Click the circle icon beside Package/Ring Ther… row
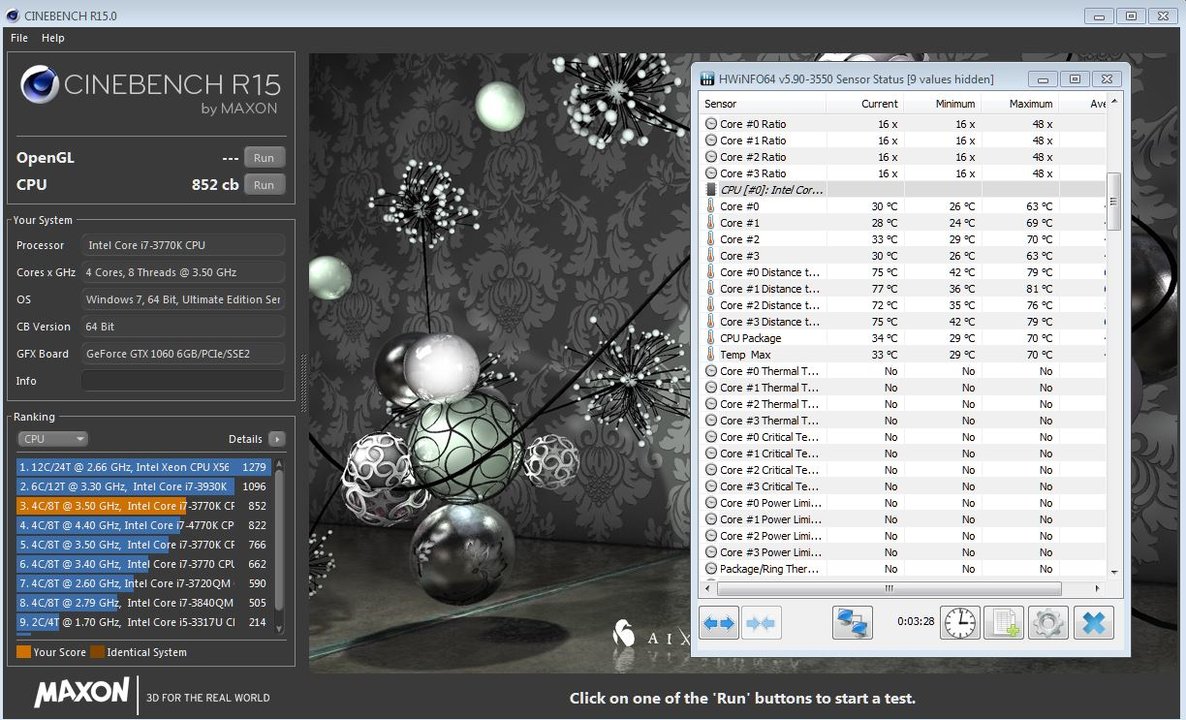This screenshot has height=720, width=1186. pyautogui.click(x=711, y=569)
